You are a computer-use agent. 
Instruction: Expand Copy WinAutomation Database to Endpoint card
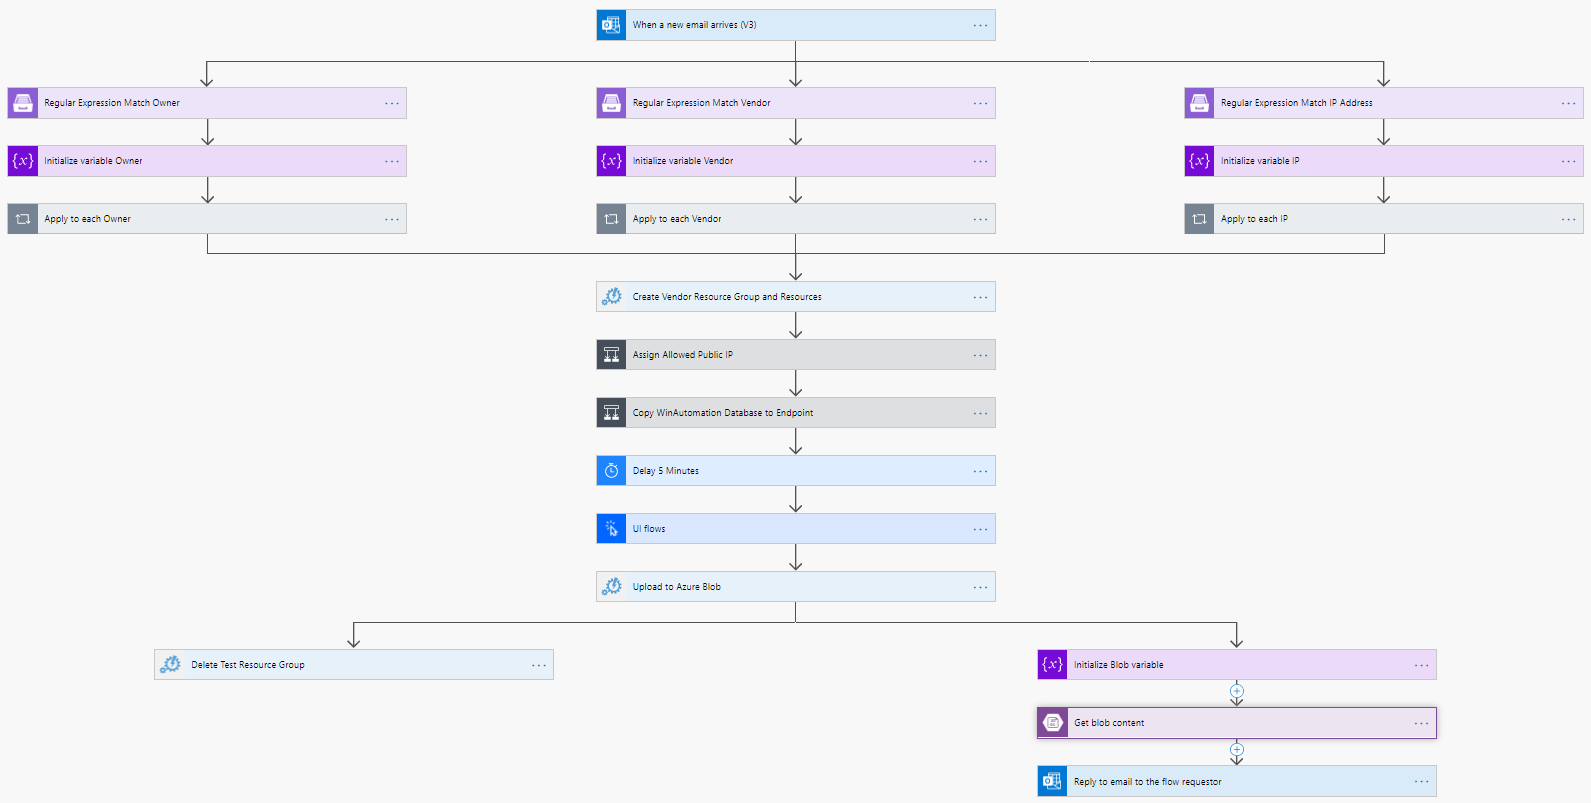790,413
